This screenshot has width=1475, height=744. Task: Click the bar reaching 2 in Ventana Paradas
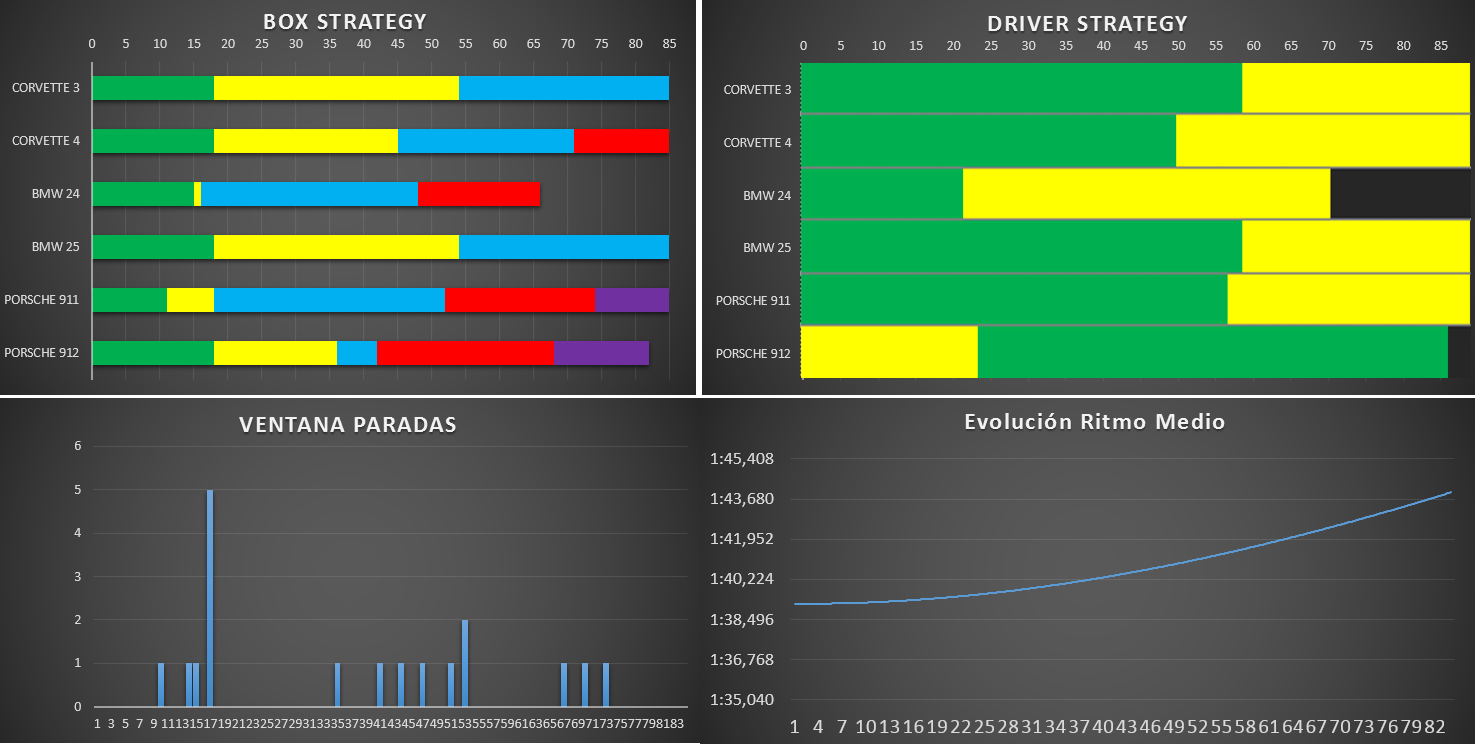[x=465, y=663]
